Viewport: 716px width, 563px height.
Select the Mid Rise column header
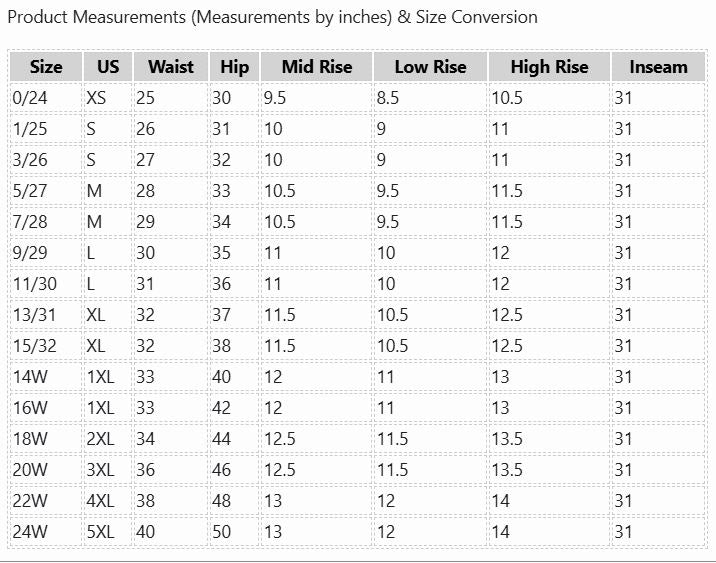pyautogui.click(x=316, y=67)
